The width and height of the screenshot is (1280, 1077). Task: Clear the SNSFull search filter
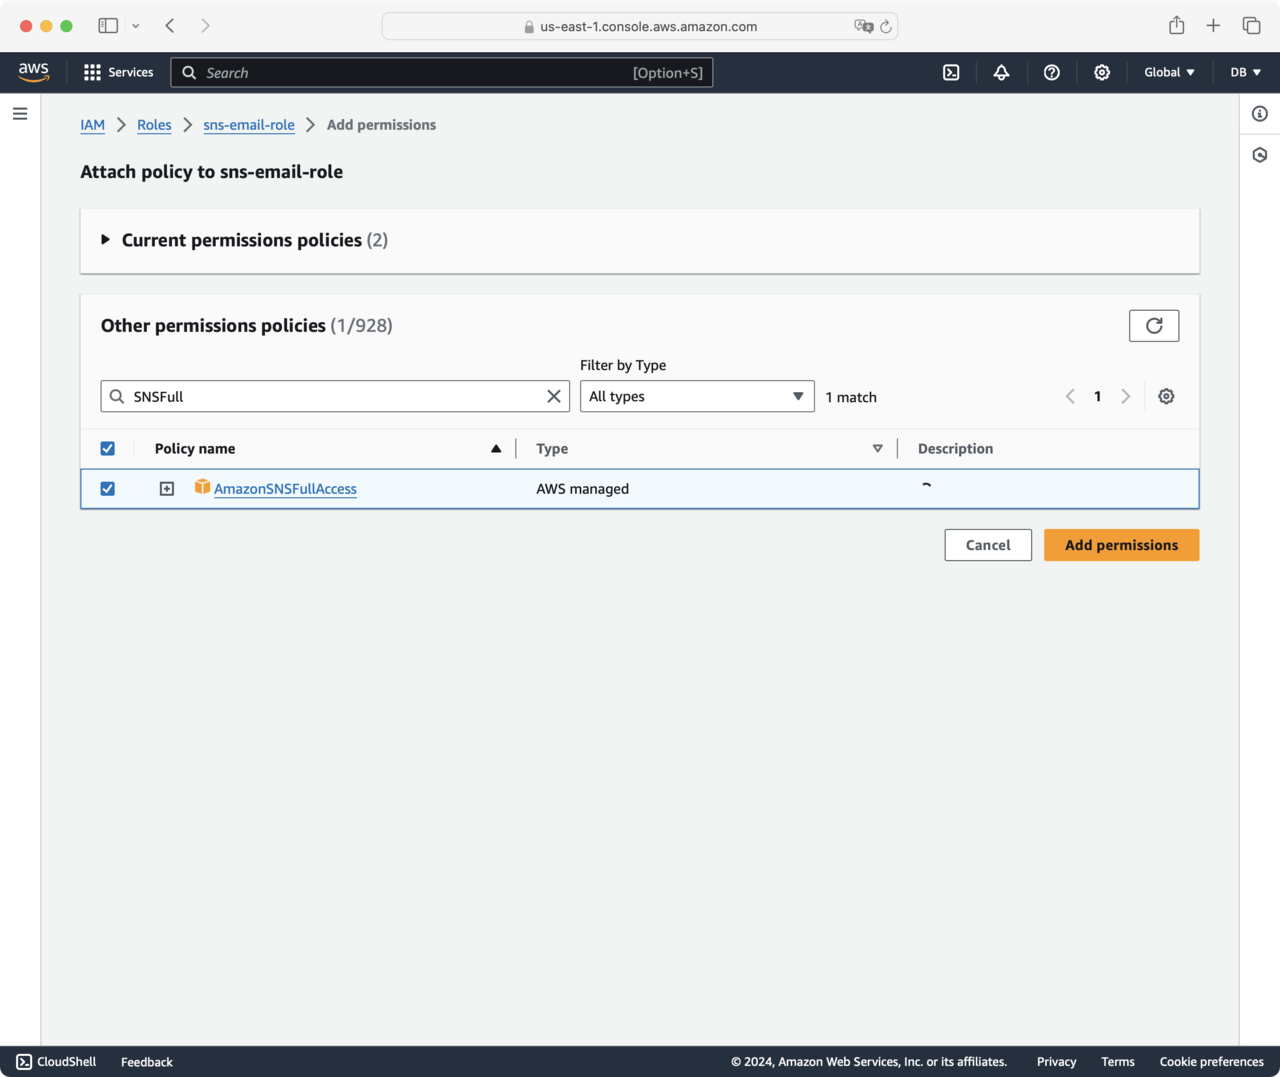[553, 397]
